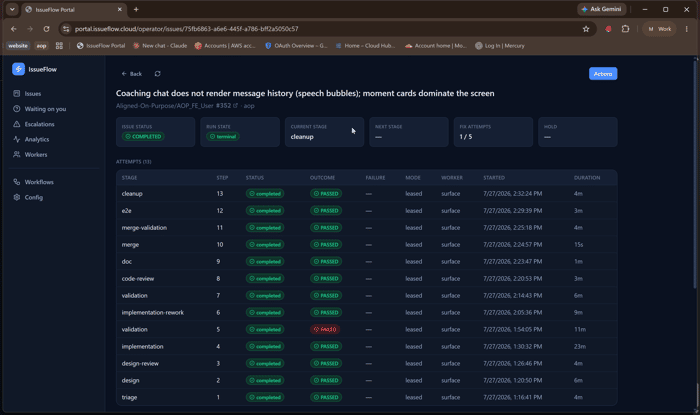Select the cleanup attempt row

click(367, 194)
